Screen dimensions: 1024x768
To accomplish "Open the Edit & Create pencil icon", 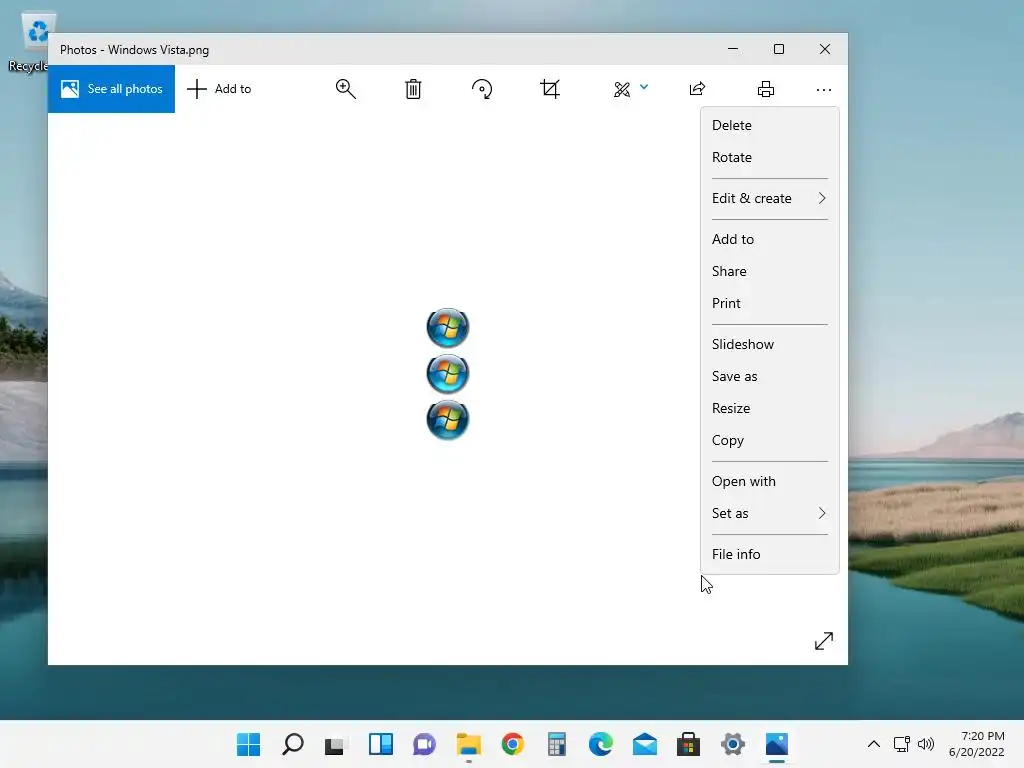I will pos(622,89).
